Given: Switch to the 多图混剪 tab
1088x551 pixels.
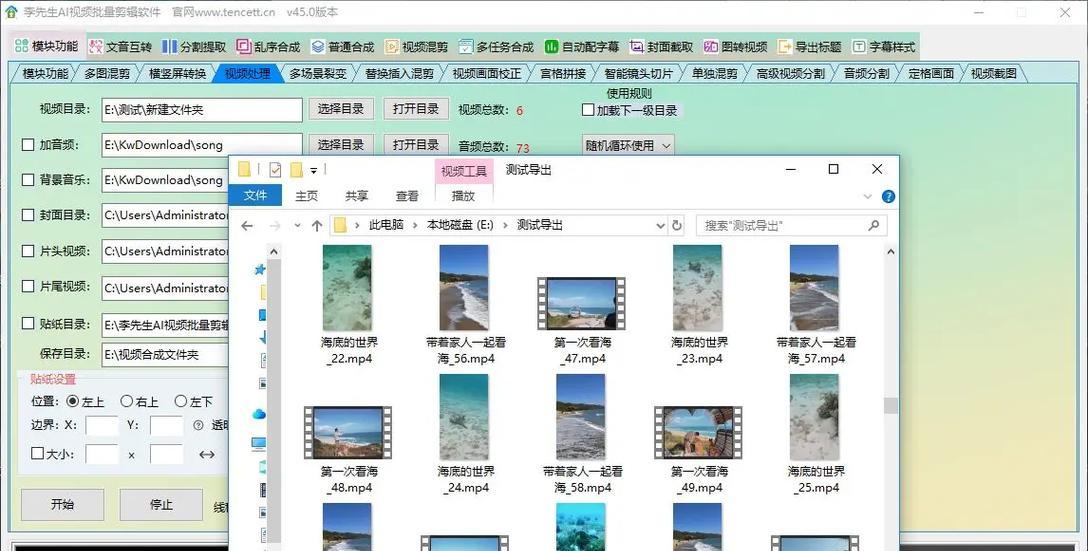Looking at the screenshot, I should 107,74.
